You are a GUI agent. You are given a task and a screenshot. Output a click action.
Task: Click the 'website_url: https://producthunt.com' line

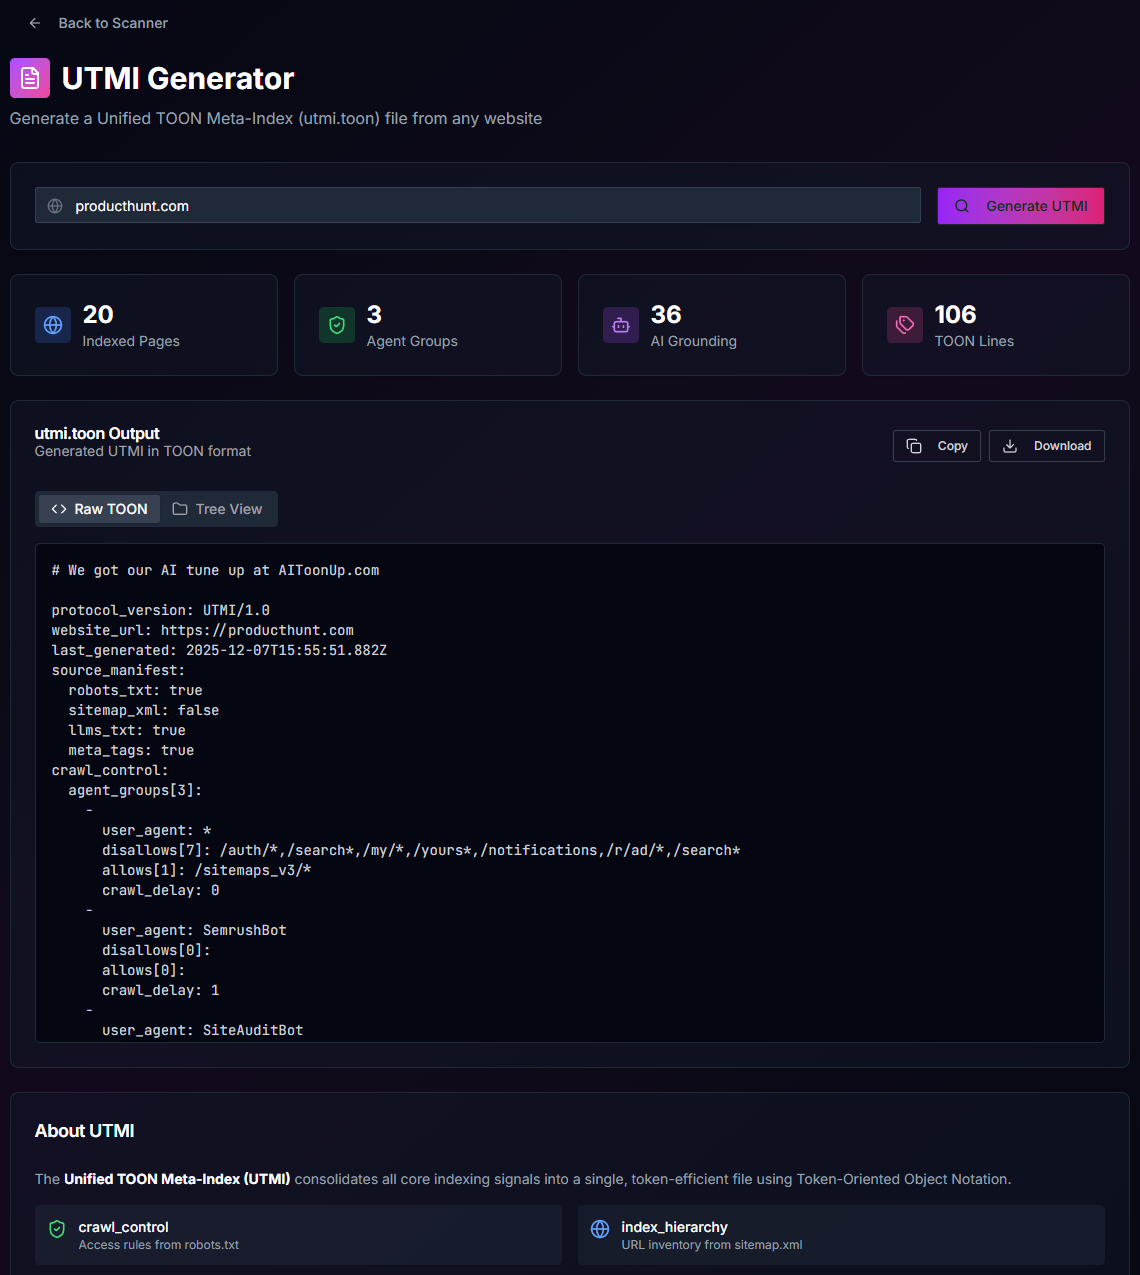click(203, 630)
